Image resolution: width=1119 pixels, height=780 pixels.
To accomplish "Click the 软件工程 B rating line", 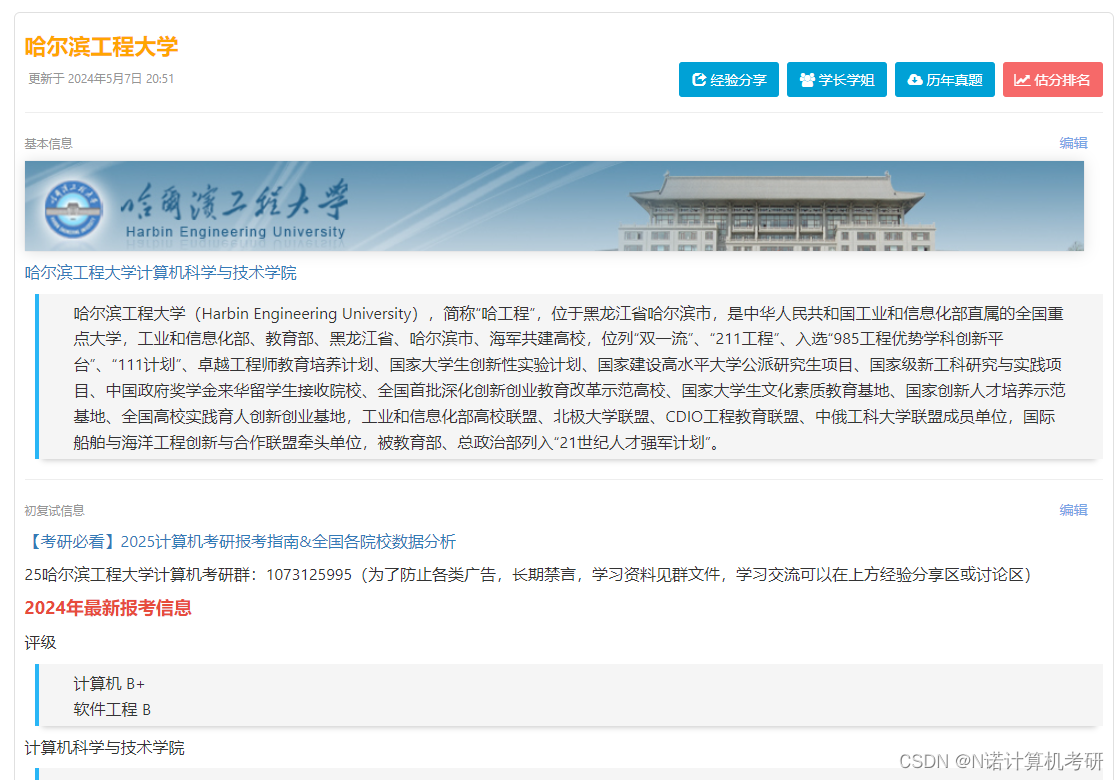I will [x=112, y=709].
